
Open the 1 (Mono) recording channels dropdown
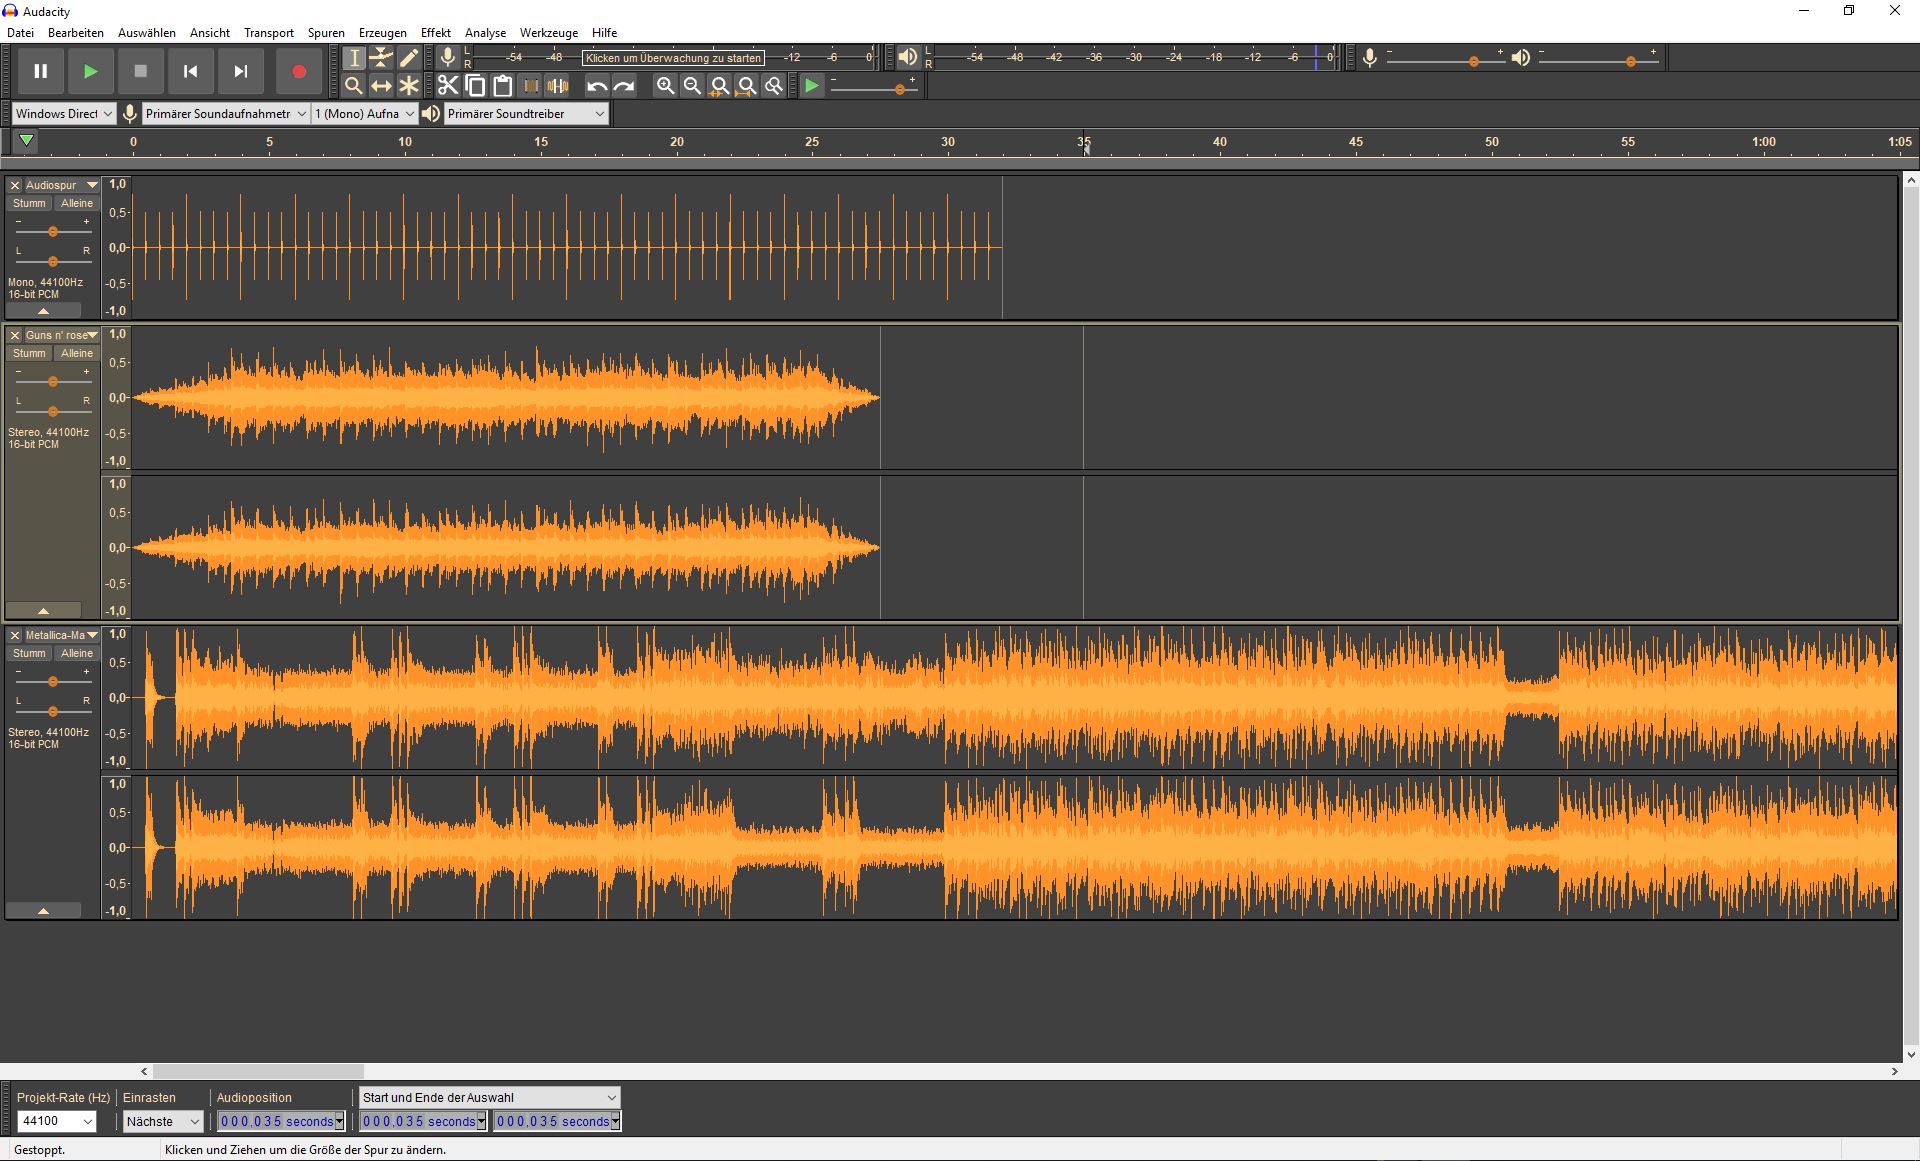coord(364,114)
